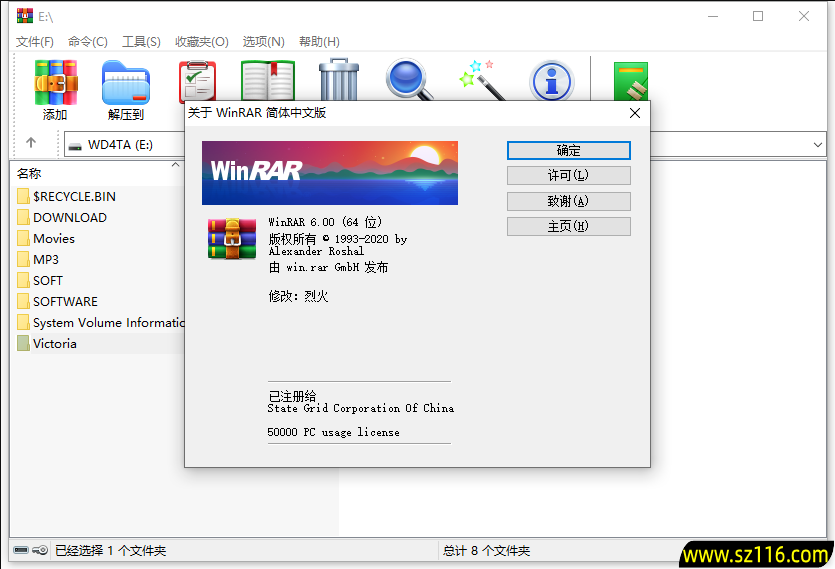Viewport: 835px width, 569px height.
Task: Click the Wizard magic wand icon
Action: click(x=481, y=80)
